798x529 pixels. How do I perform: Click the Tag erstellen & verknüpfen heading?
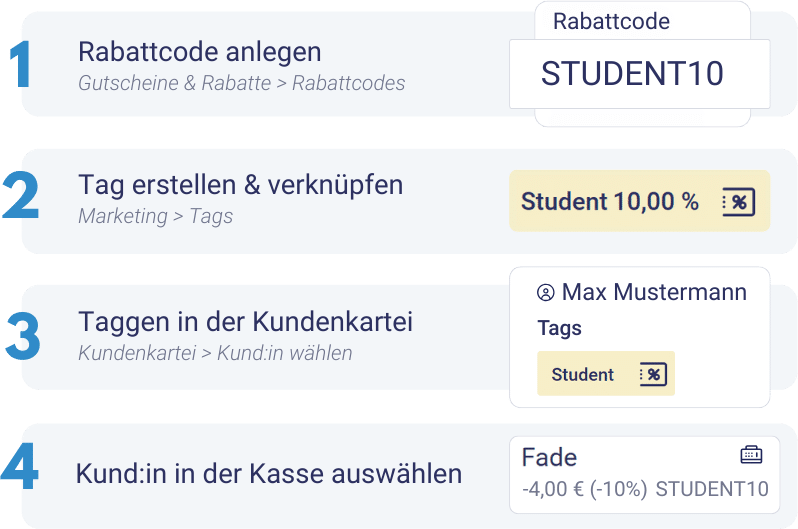coord(241,185)
